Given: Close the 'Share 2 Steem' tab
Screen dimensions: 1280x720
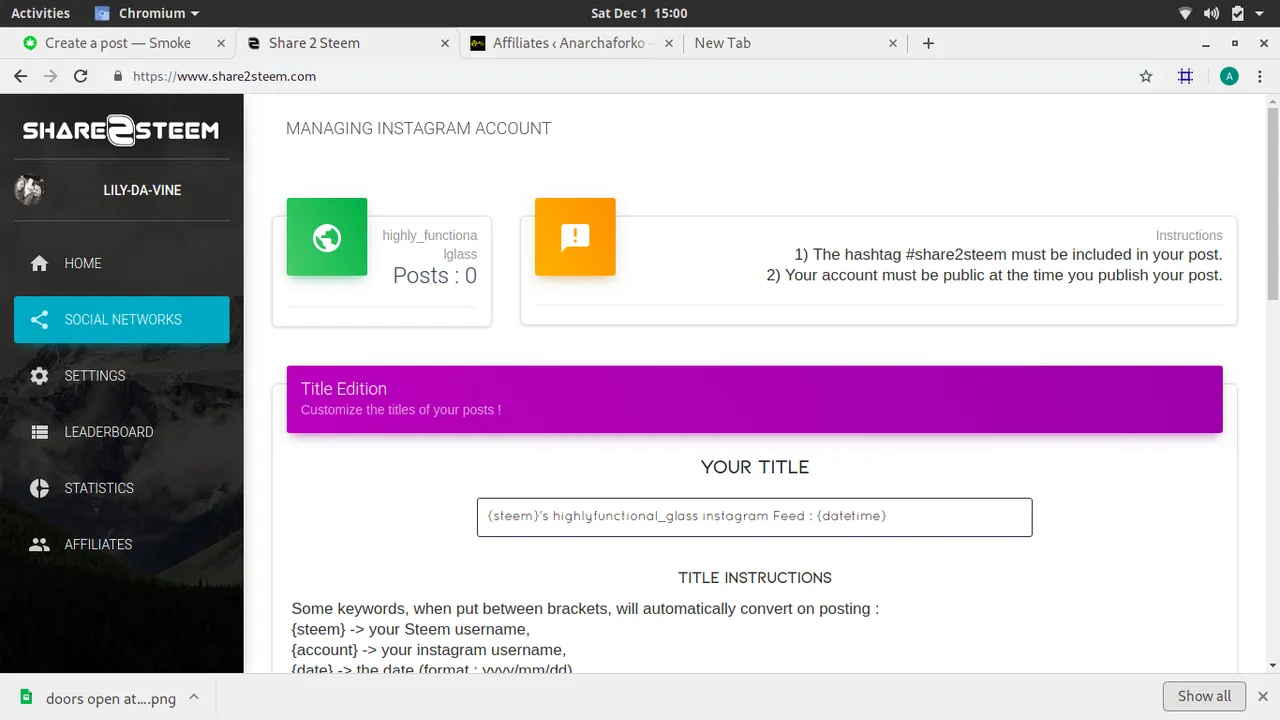Looking at the screenshot, I should pos(446,43).
